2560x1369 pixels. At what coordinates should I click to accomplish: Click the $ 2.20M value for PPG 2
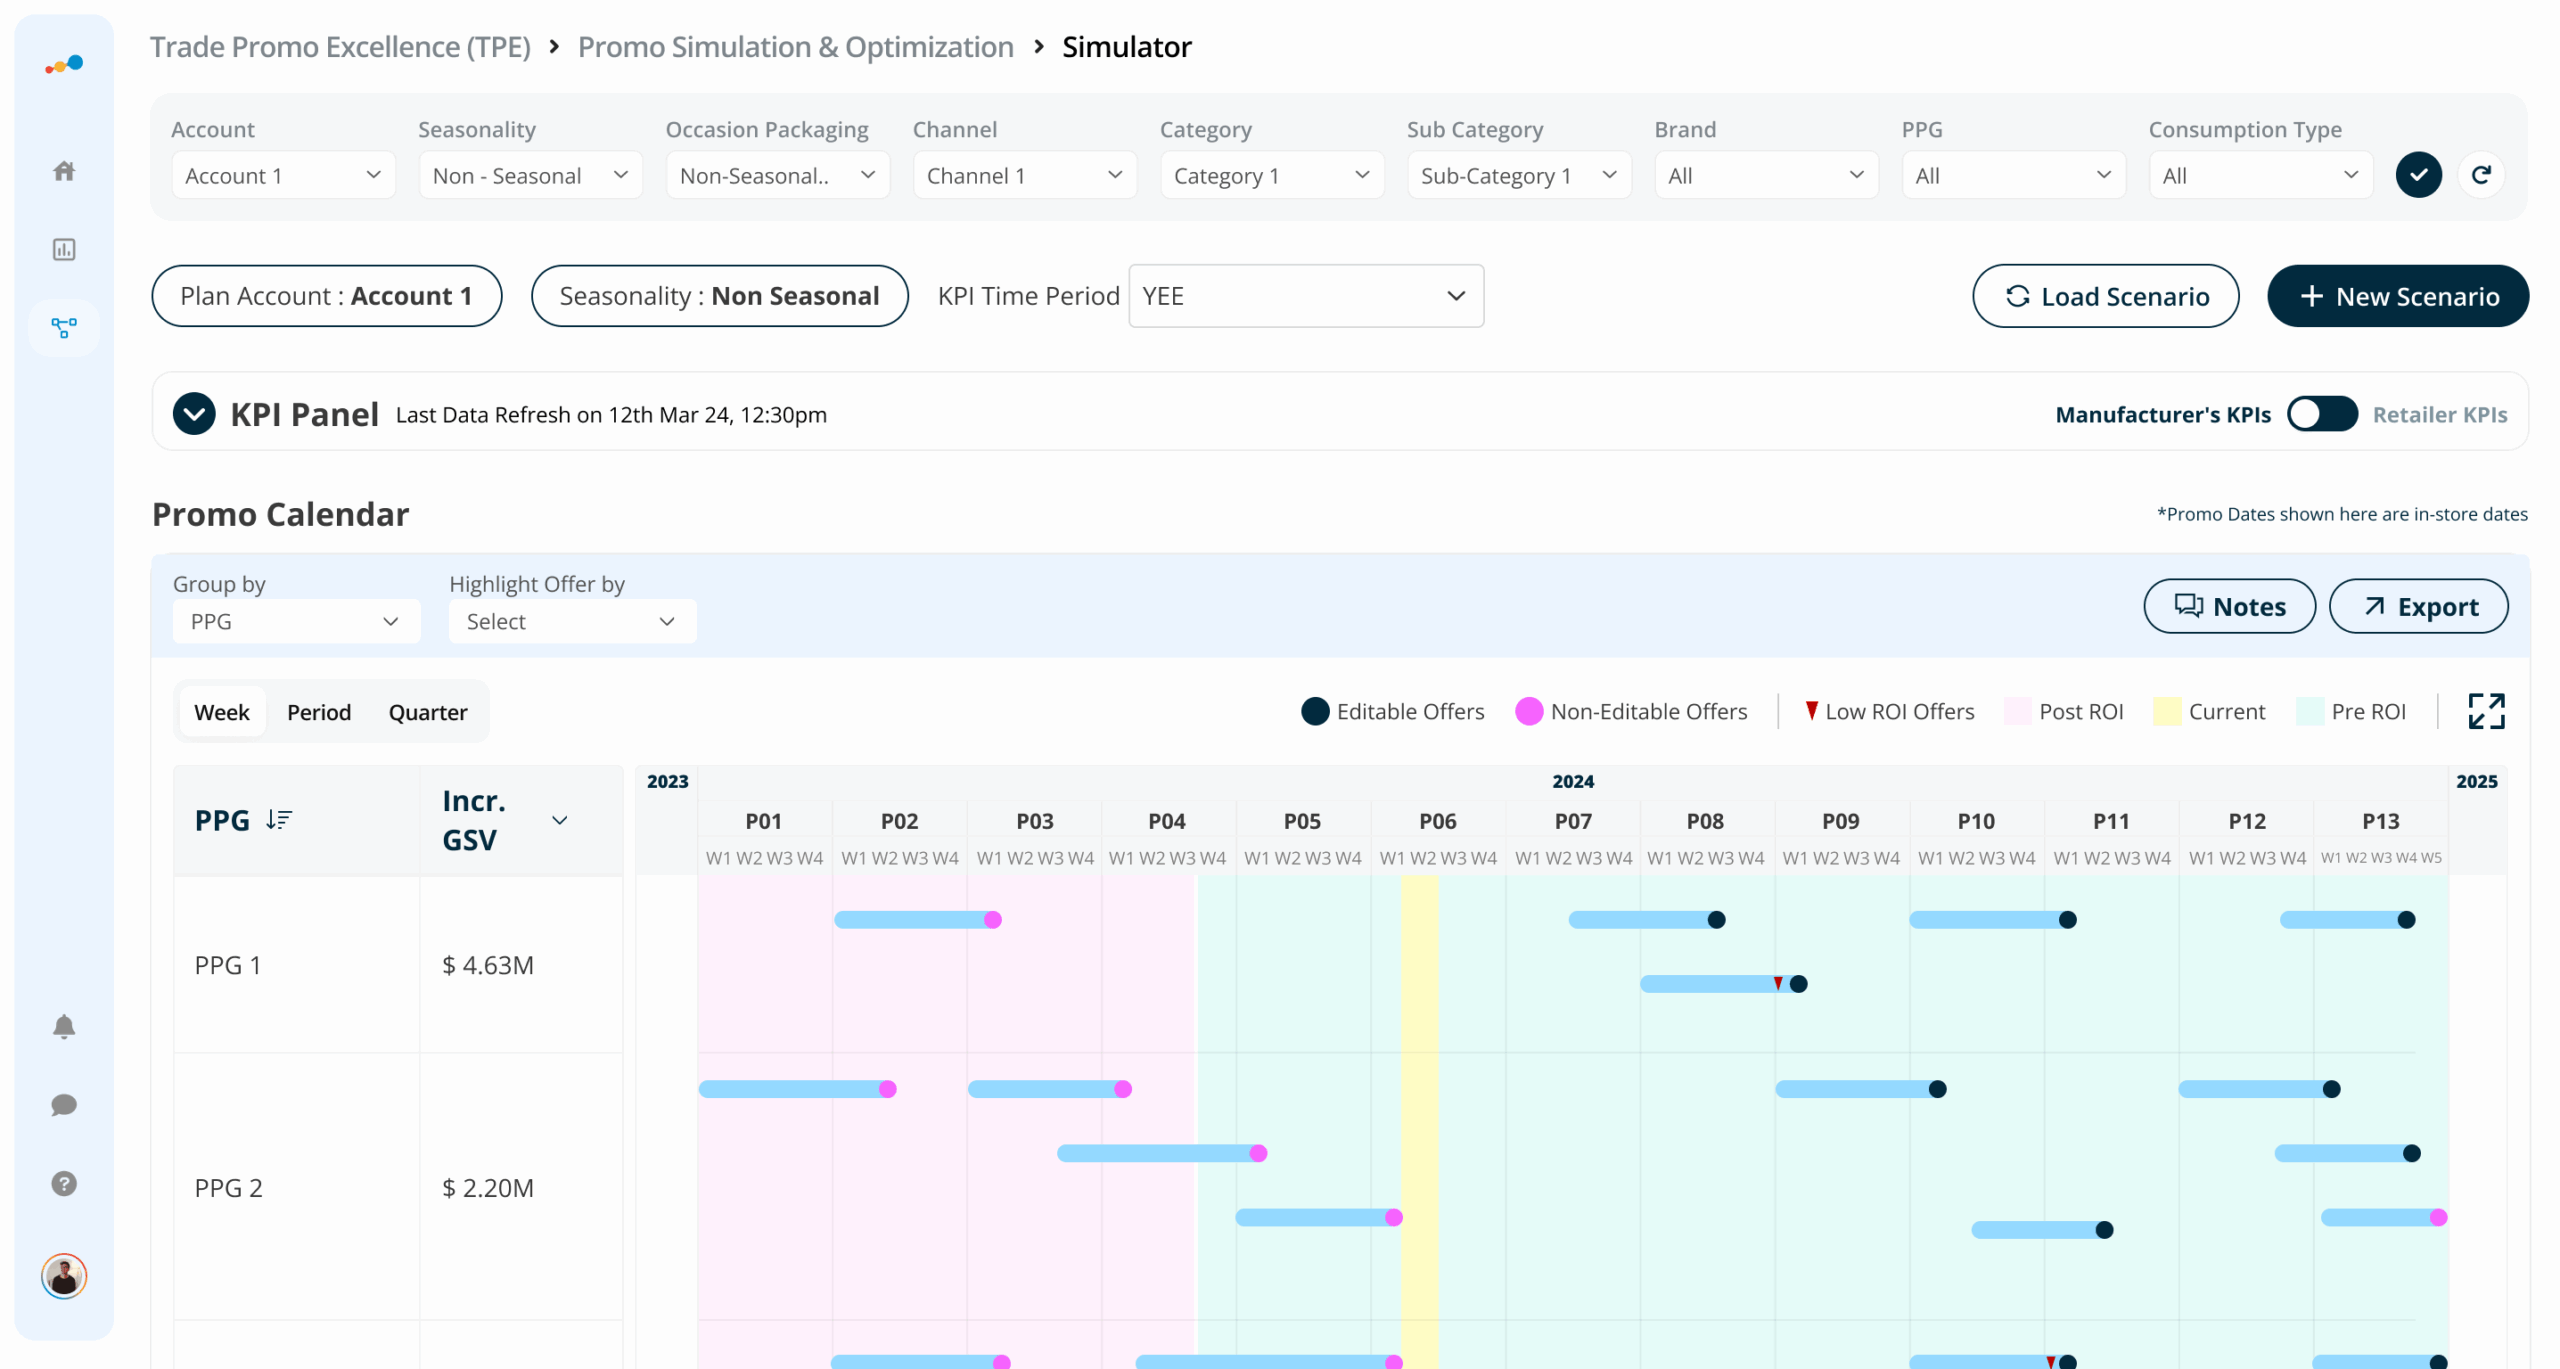point(488,1188)
